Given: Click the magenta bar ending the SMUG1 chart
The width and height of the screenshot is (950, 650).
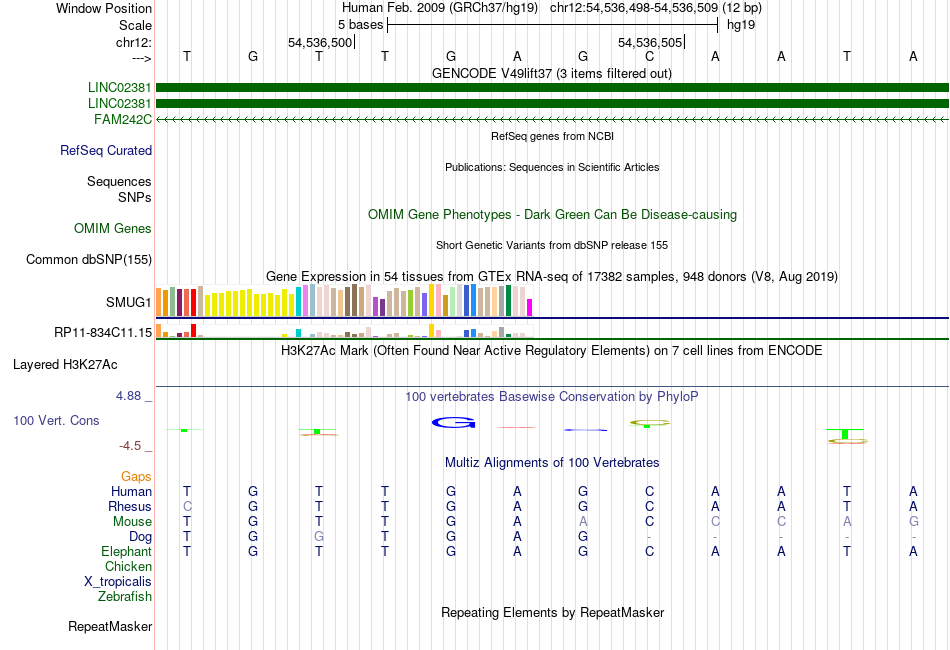Looking at the screenshot, I should click(x=530, y=308).
